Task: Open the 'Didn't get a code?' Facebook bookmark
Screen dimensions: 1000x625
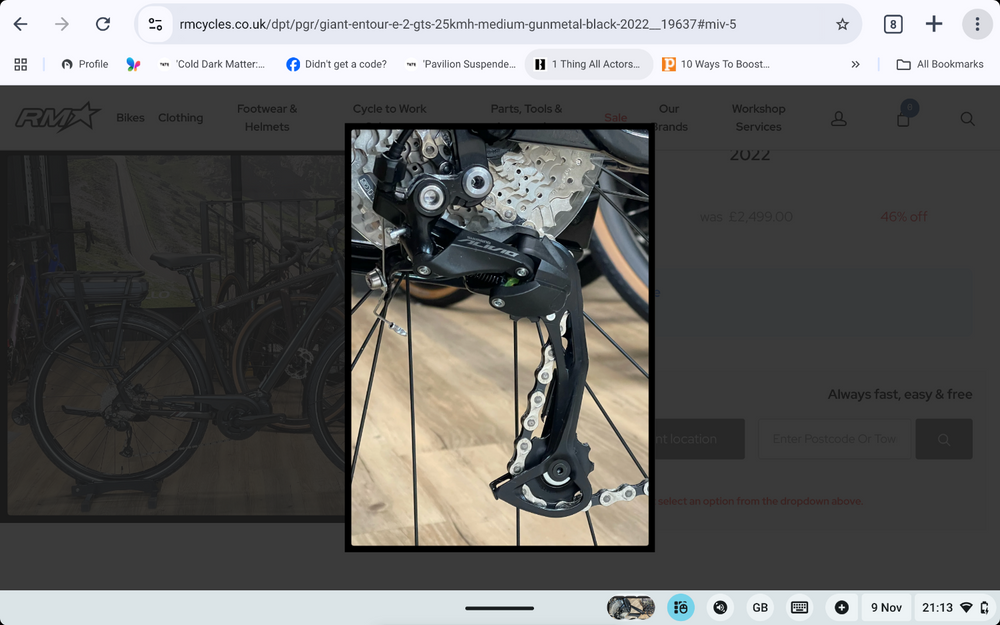Action: [336, 64]
